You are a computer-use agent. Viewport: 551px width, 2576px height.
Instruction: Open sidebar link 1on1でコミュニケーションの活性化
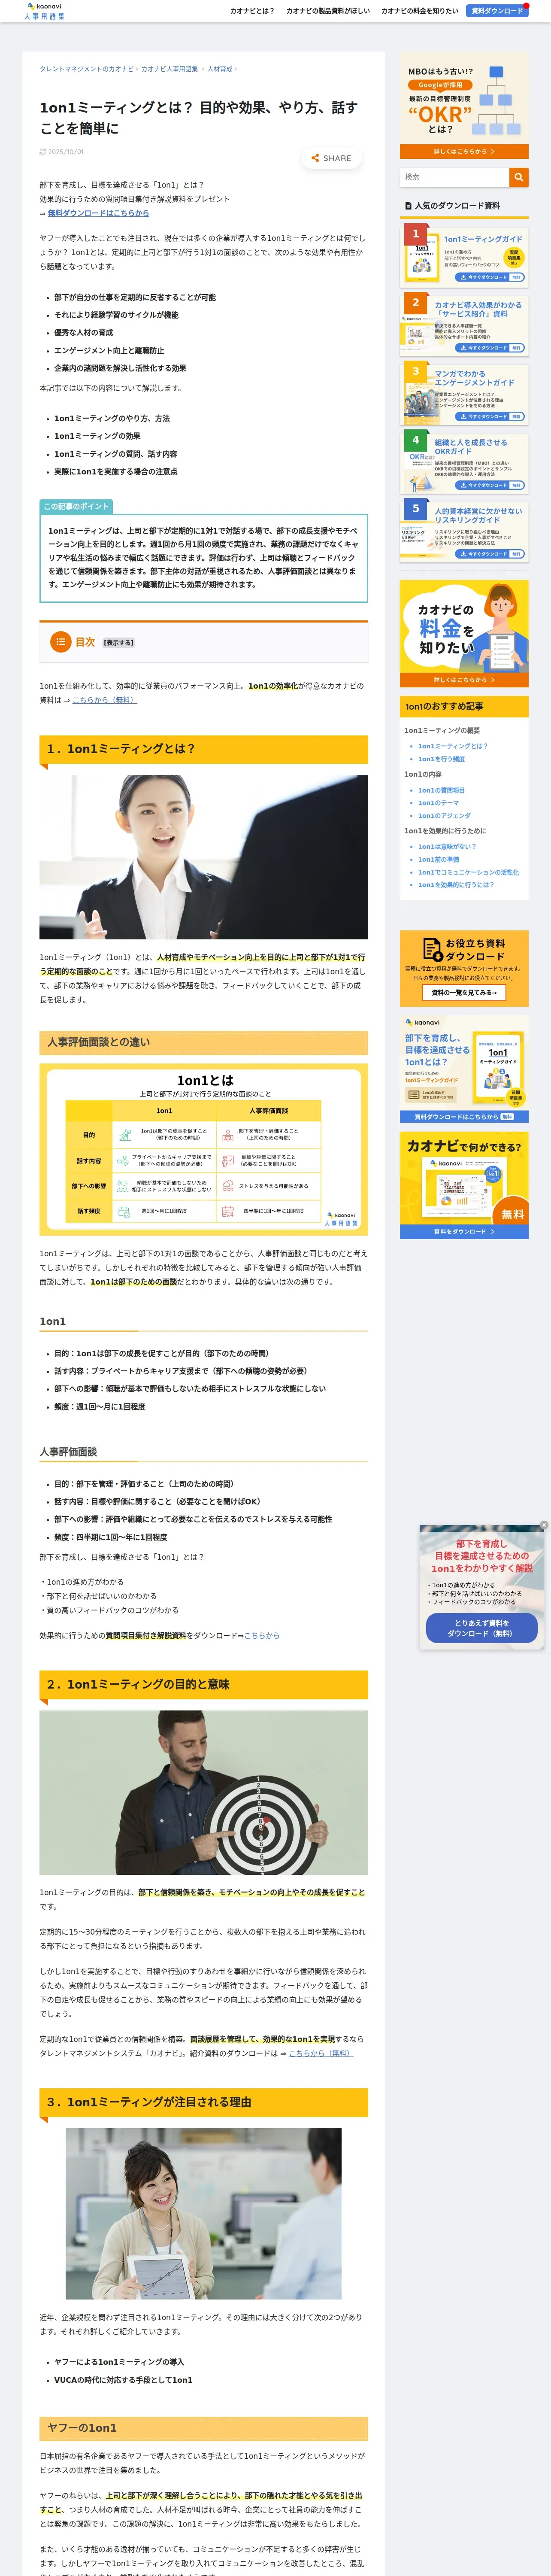point(468,872)
